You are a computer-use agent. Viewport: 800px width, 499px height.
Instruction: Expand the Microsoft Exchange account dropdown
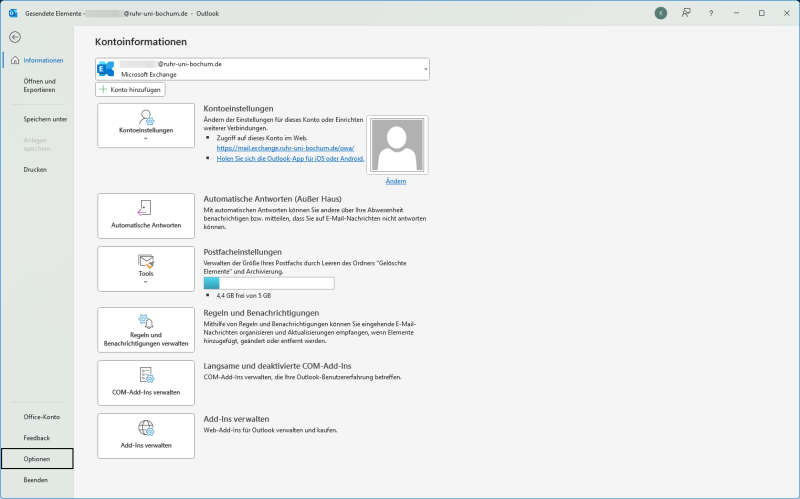click(x=427, y=69)
